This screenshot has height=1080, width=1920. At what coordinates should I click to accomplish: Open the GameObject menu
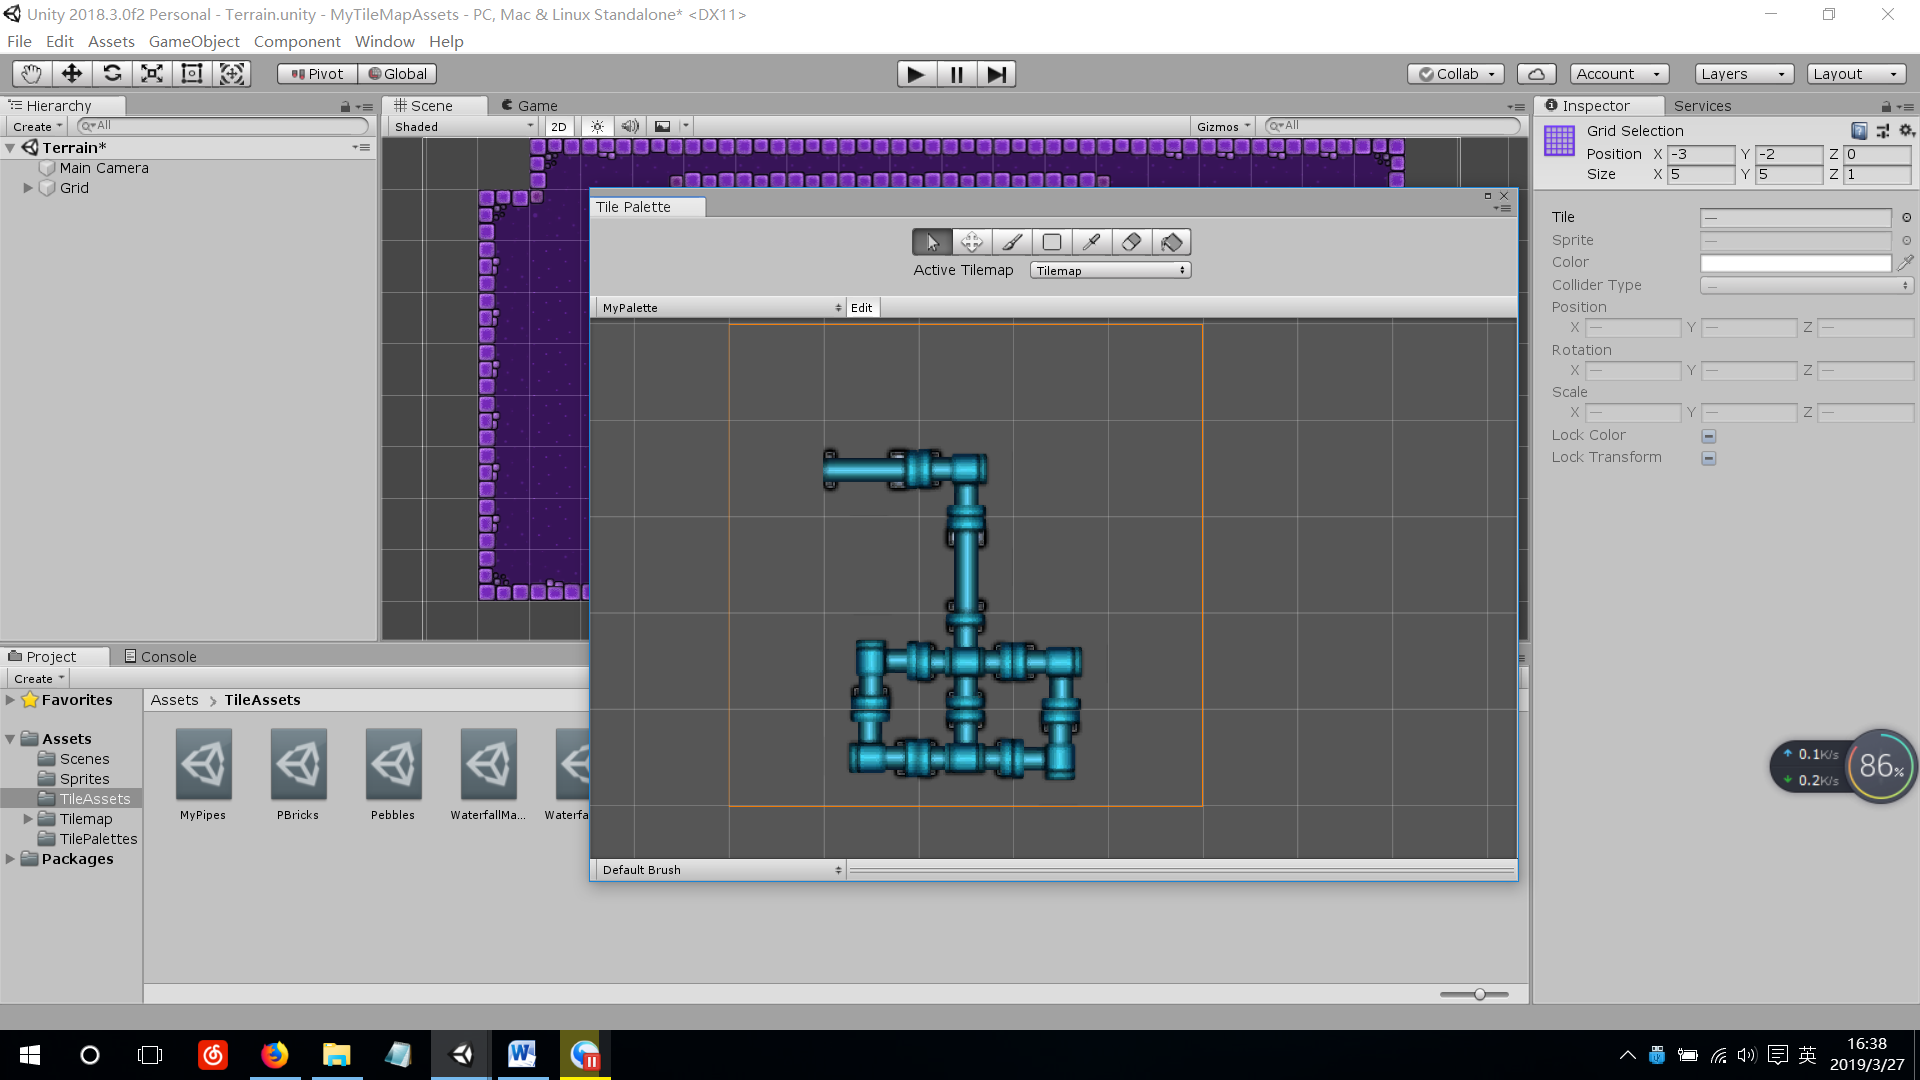(194, 41)
